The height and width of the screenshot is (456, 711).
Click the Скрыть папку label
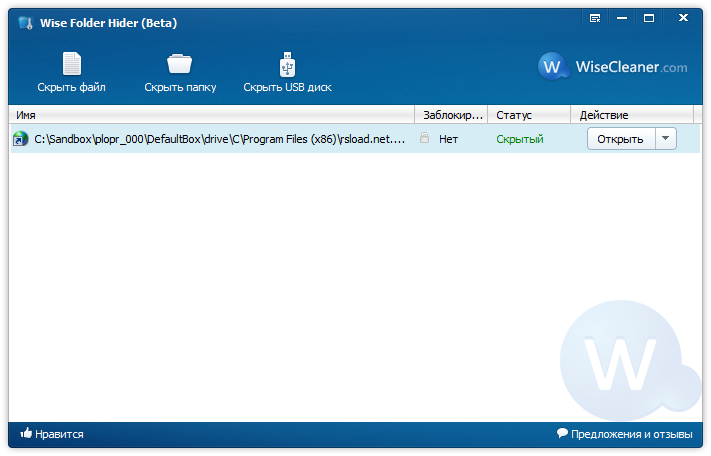coord(180,87)
